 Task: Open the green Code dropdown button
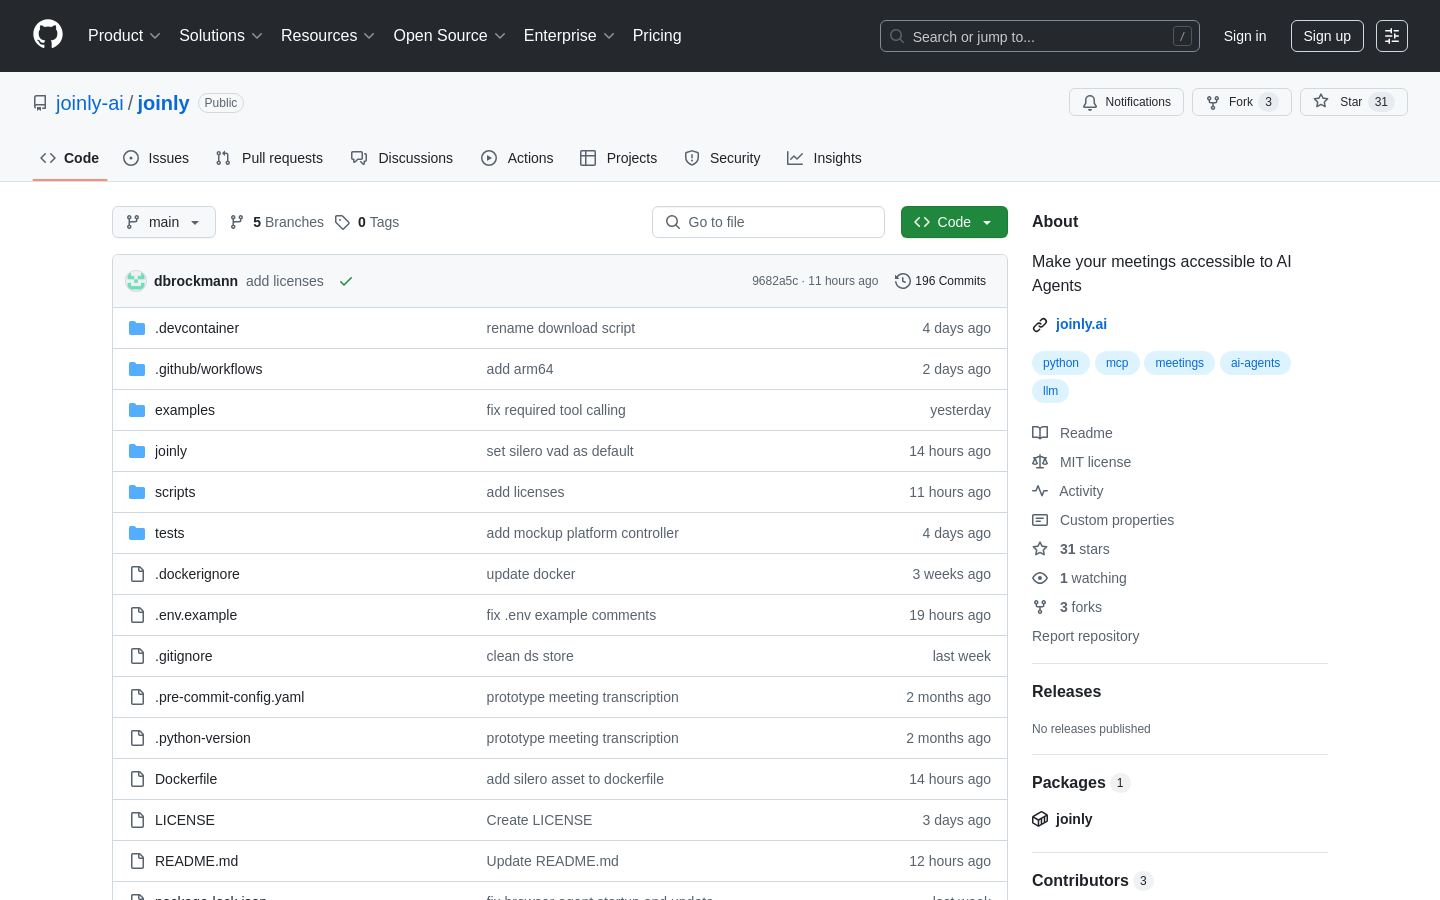[954, 222]
